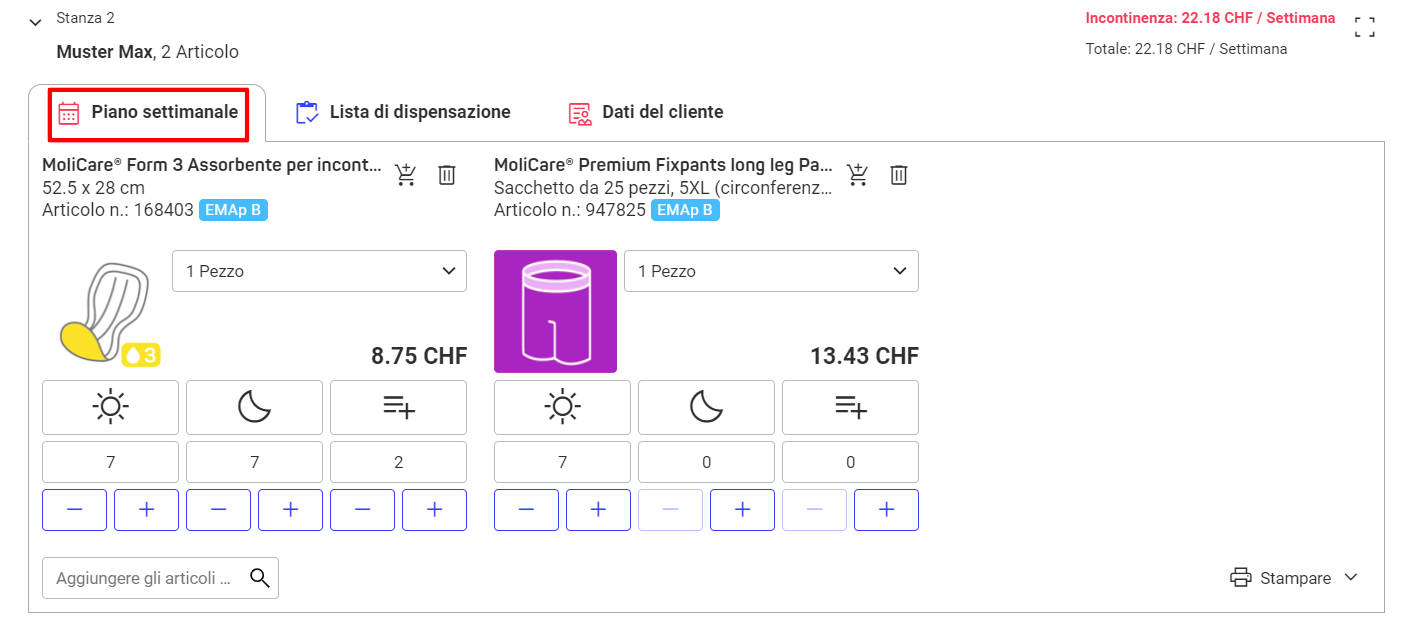
Task: Click Totale 22.18 CHF / Settimana text
Action: (x=1186, y=48)
